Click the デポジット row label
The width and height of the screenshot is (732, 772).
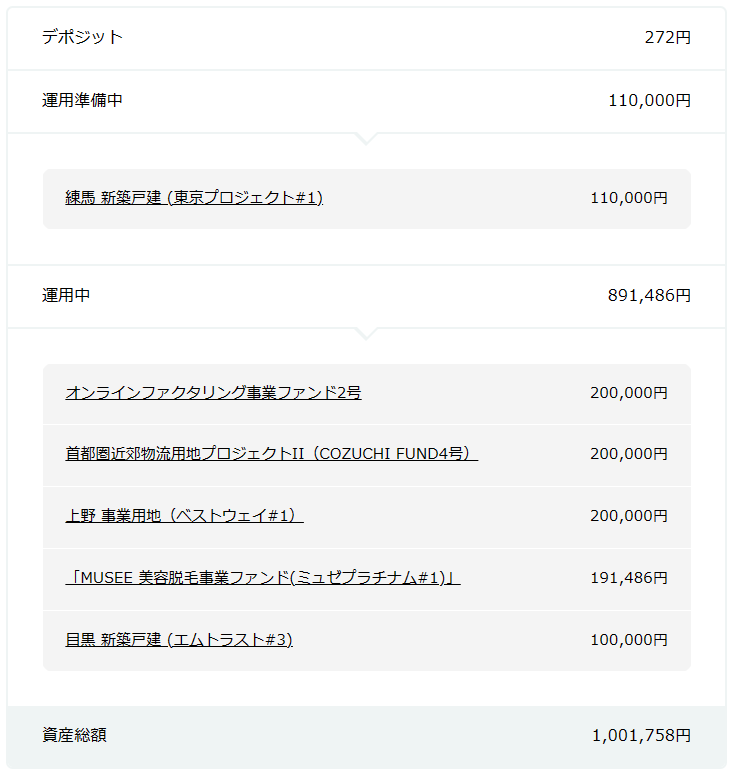[82, 37]
